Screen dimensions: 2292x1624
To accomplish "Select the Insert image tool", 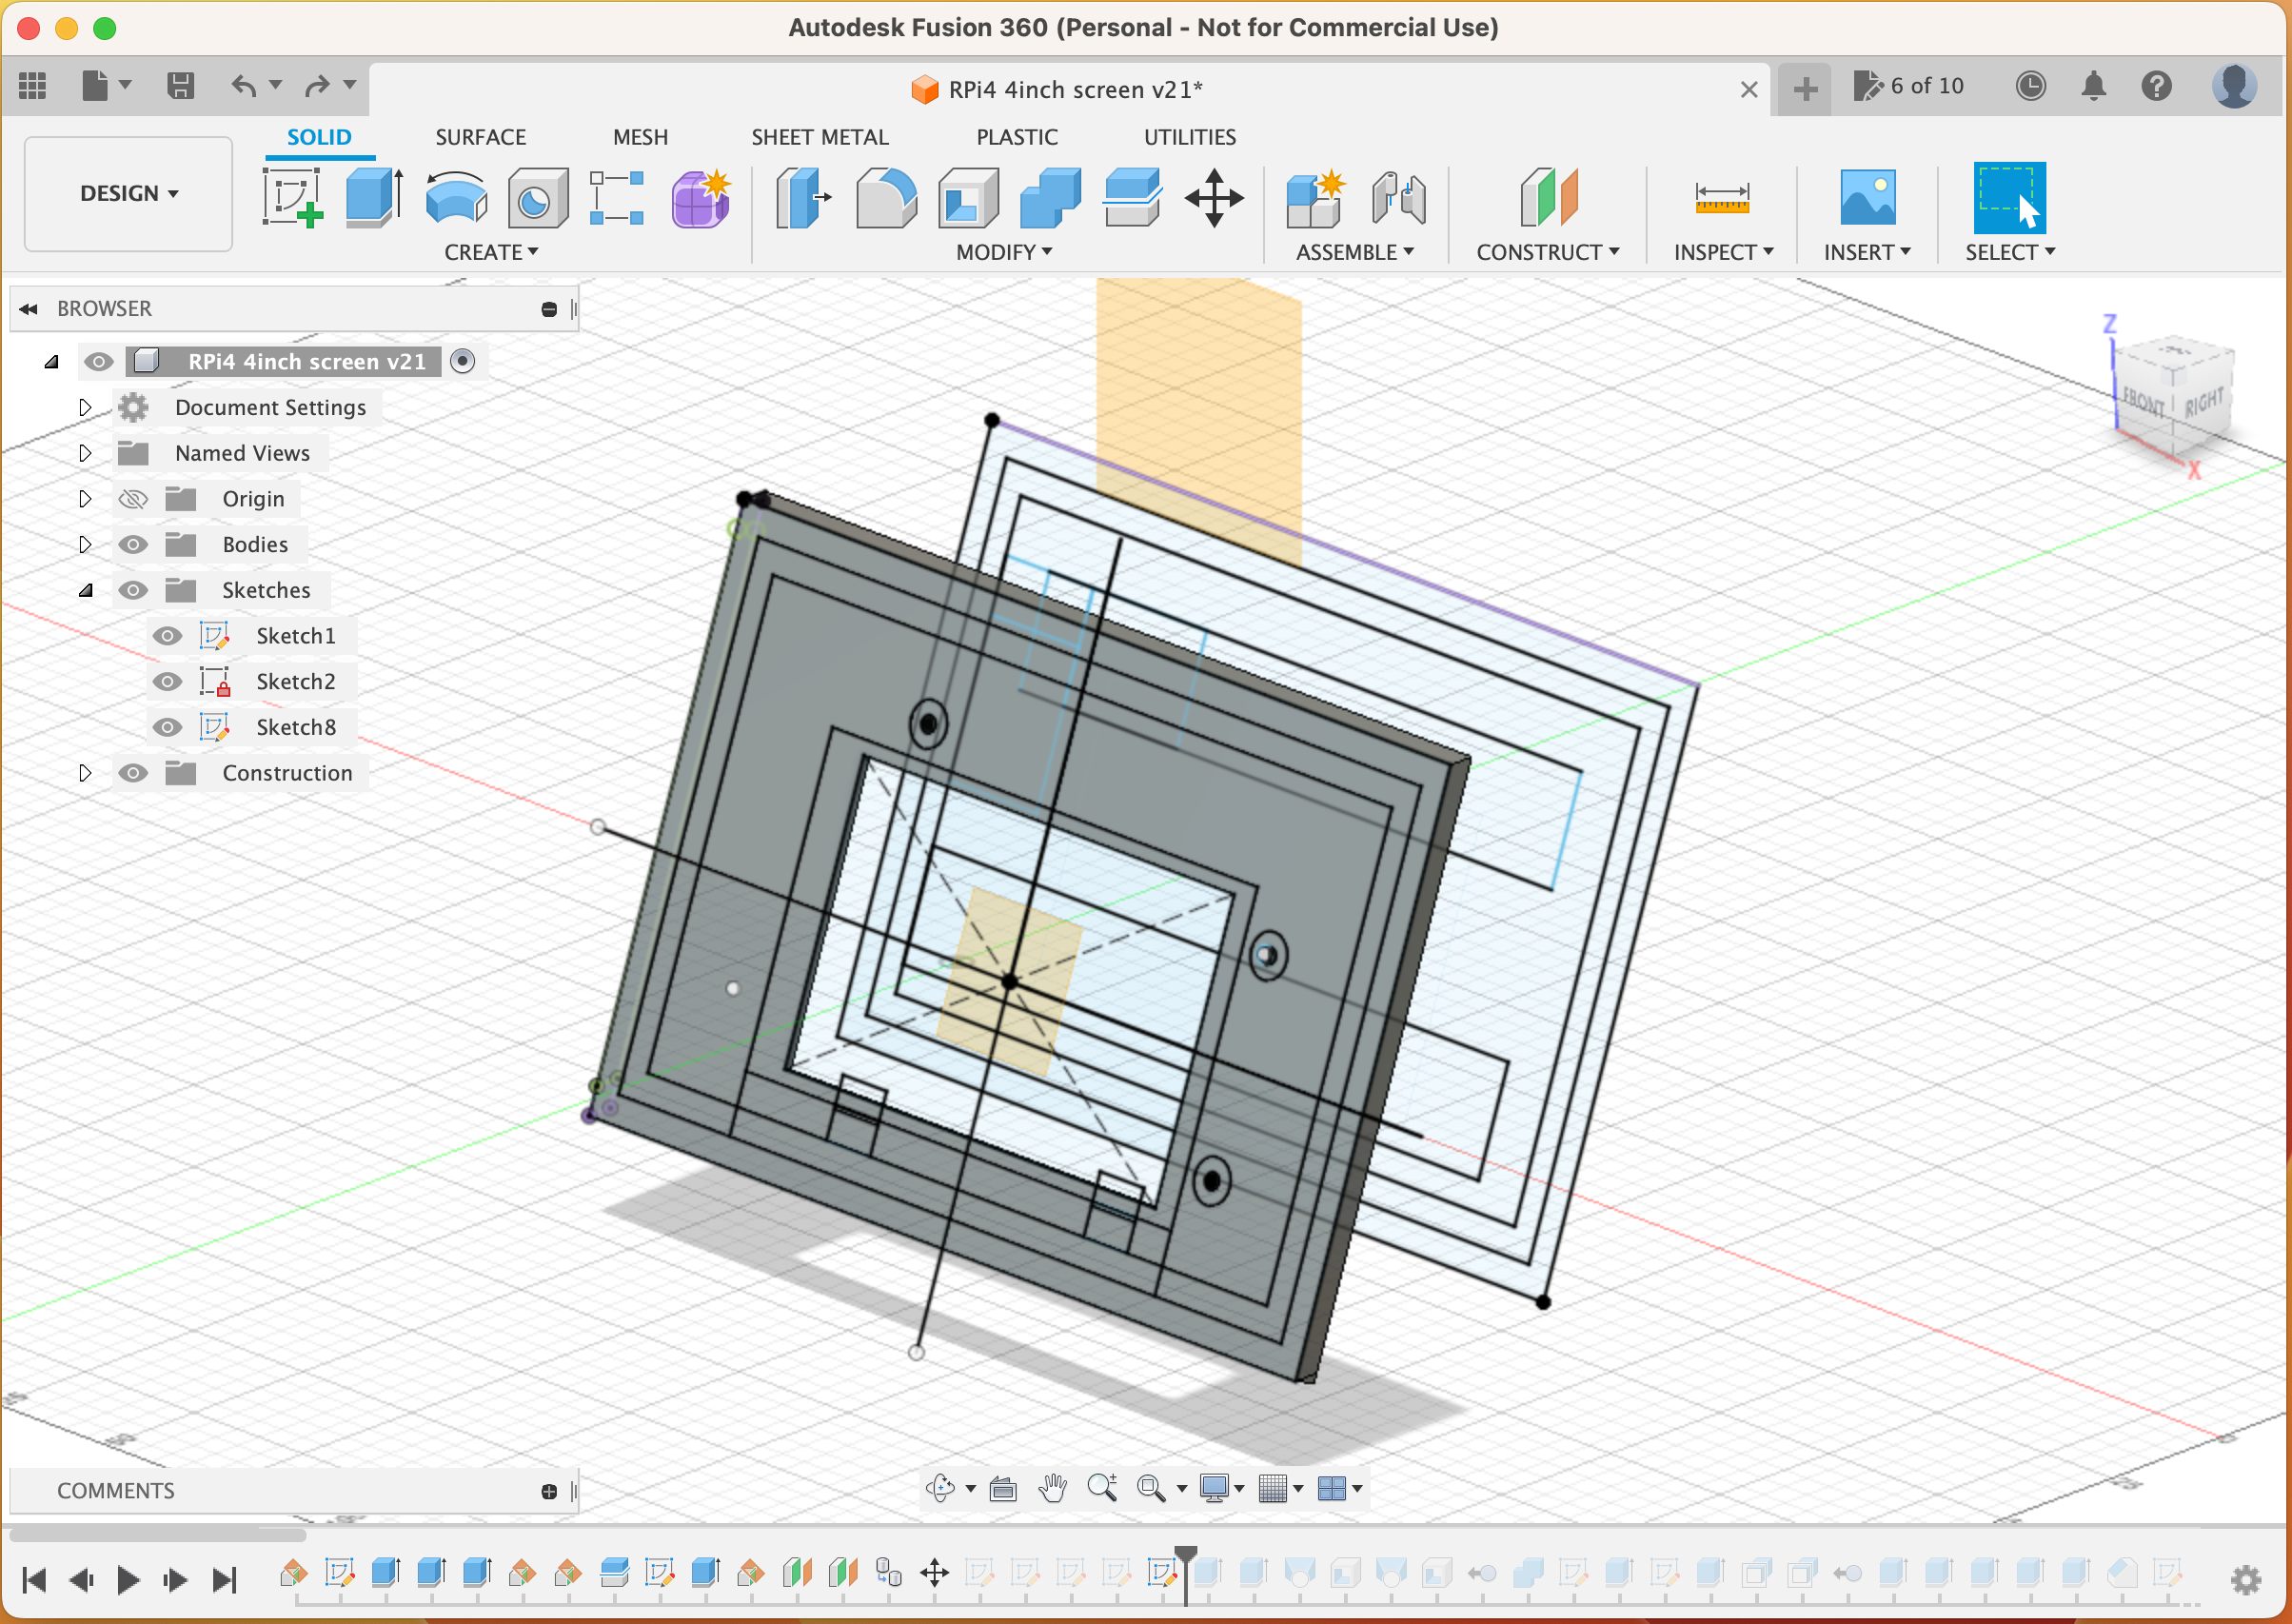I will (x=1867, y=197).
